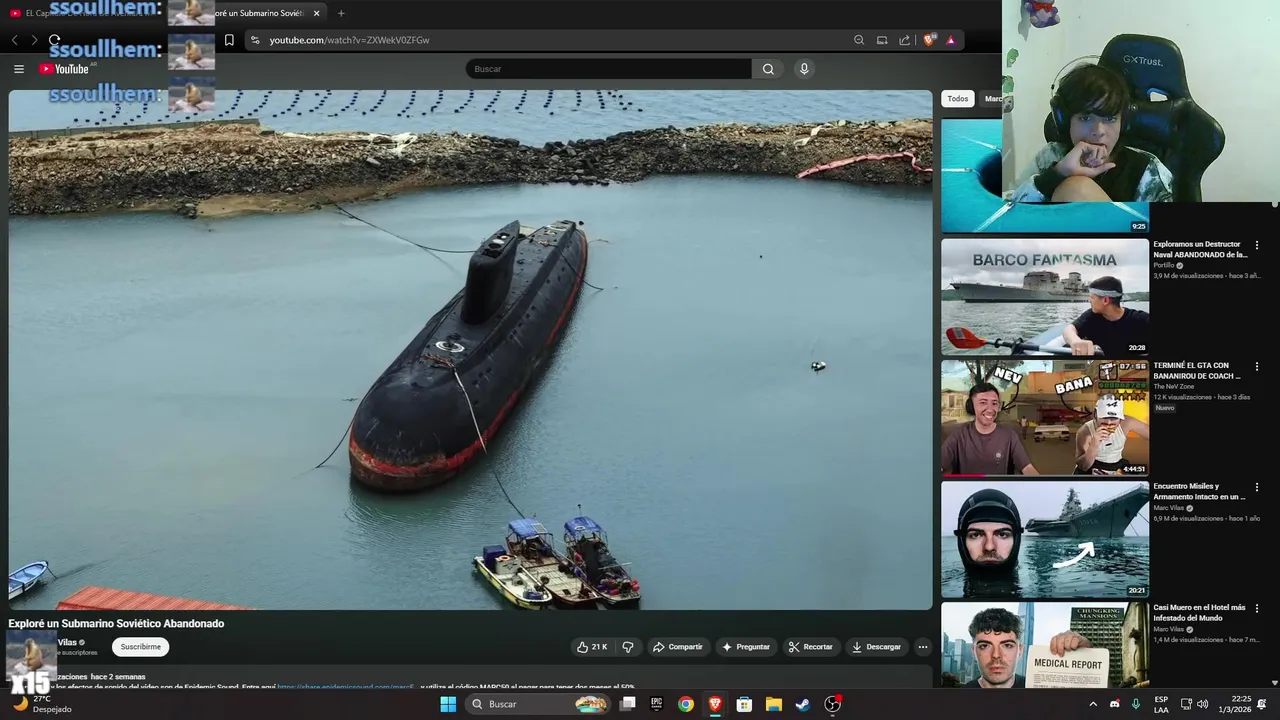
Task: Open the weather widget showing 27°C Despejado
Action: [42, 704]
